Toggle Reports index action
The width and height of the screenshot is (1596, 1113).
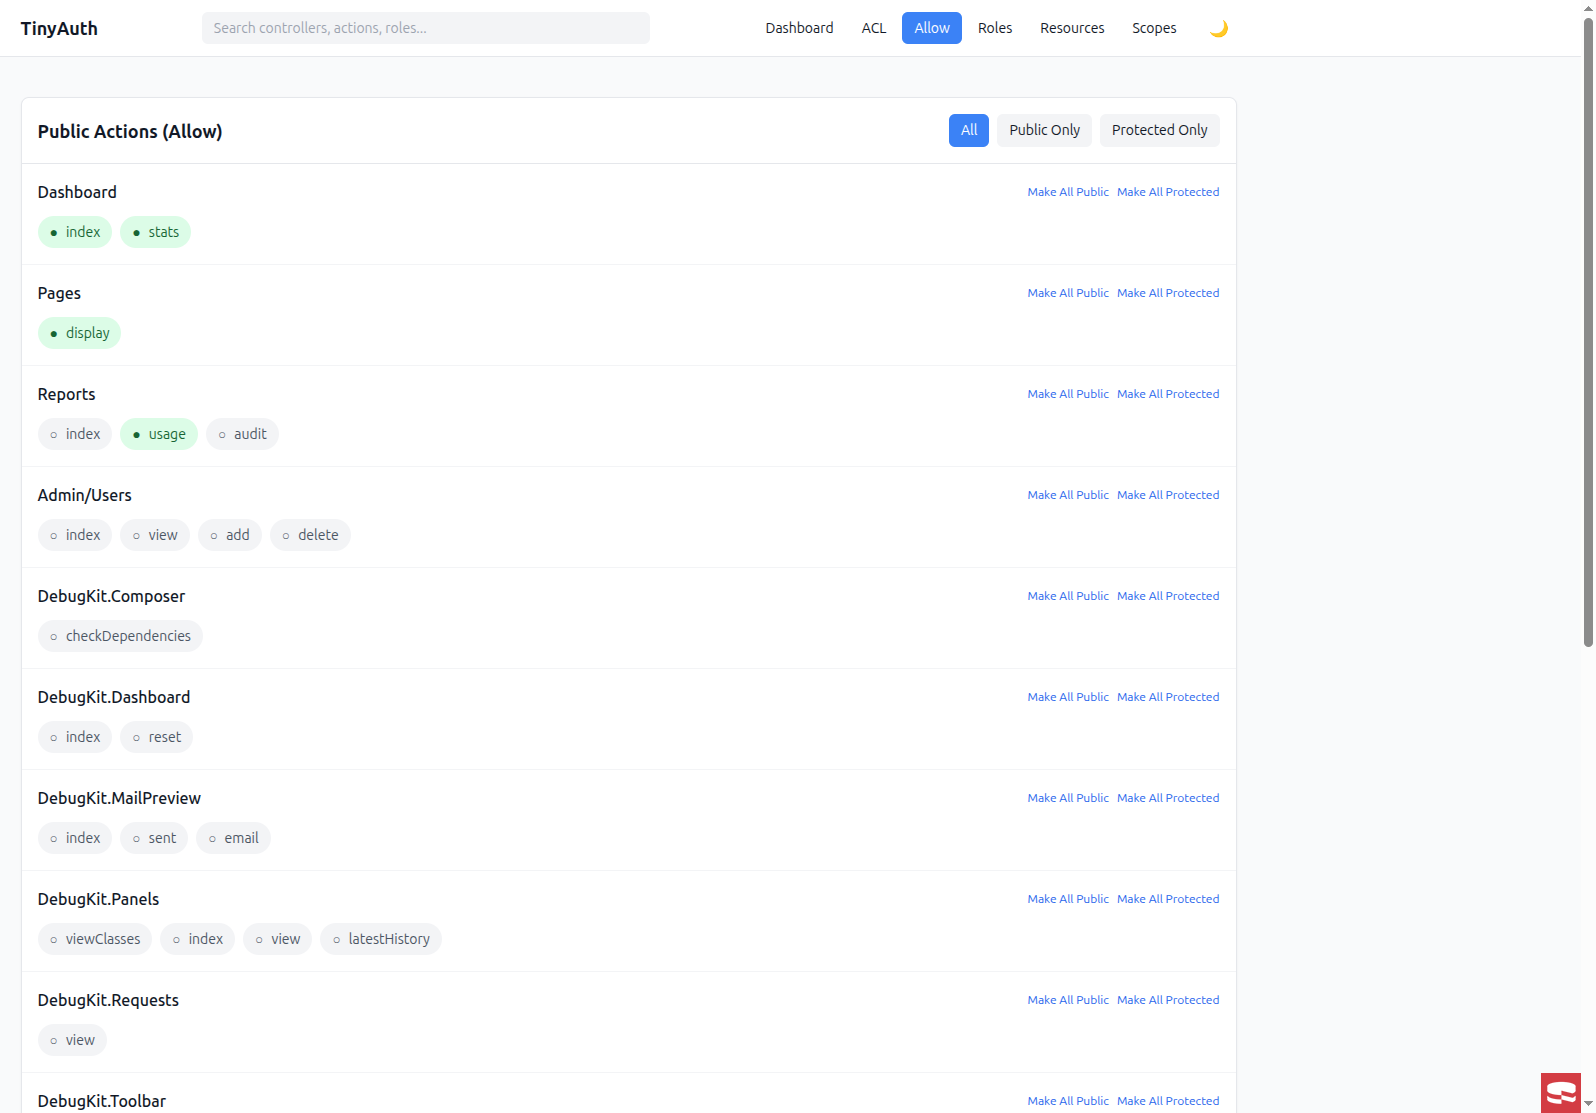75,434
